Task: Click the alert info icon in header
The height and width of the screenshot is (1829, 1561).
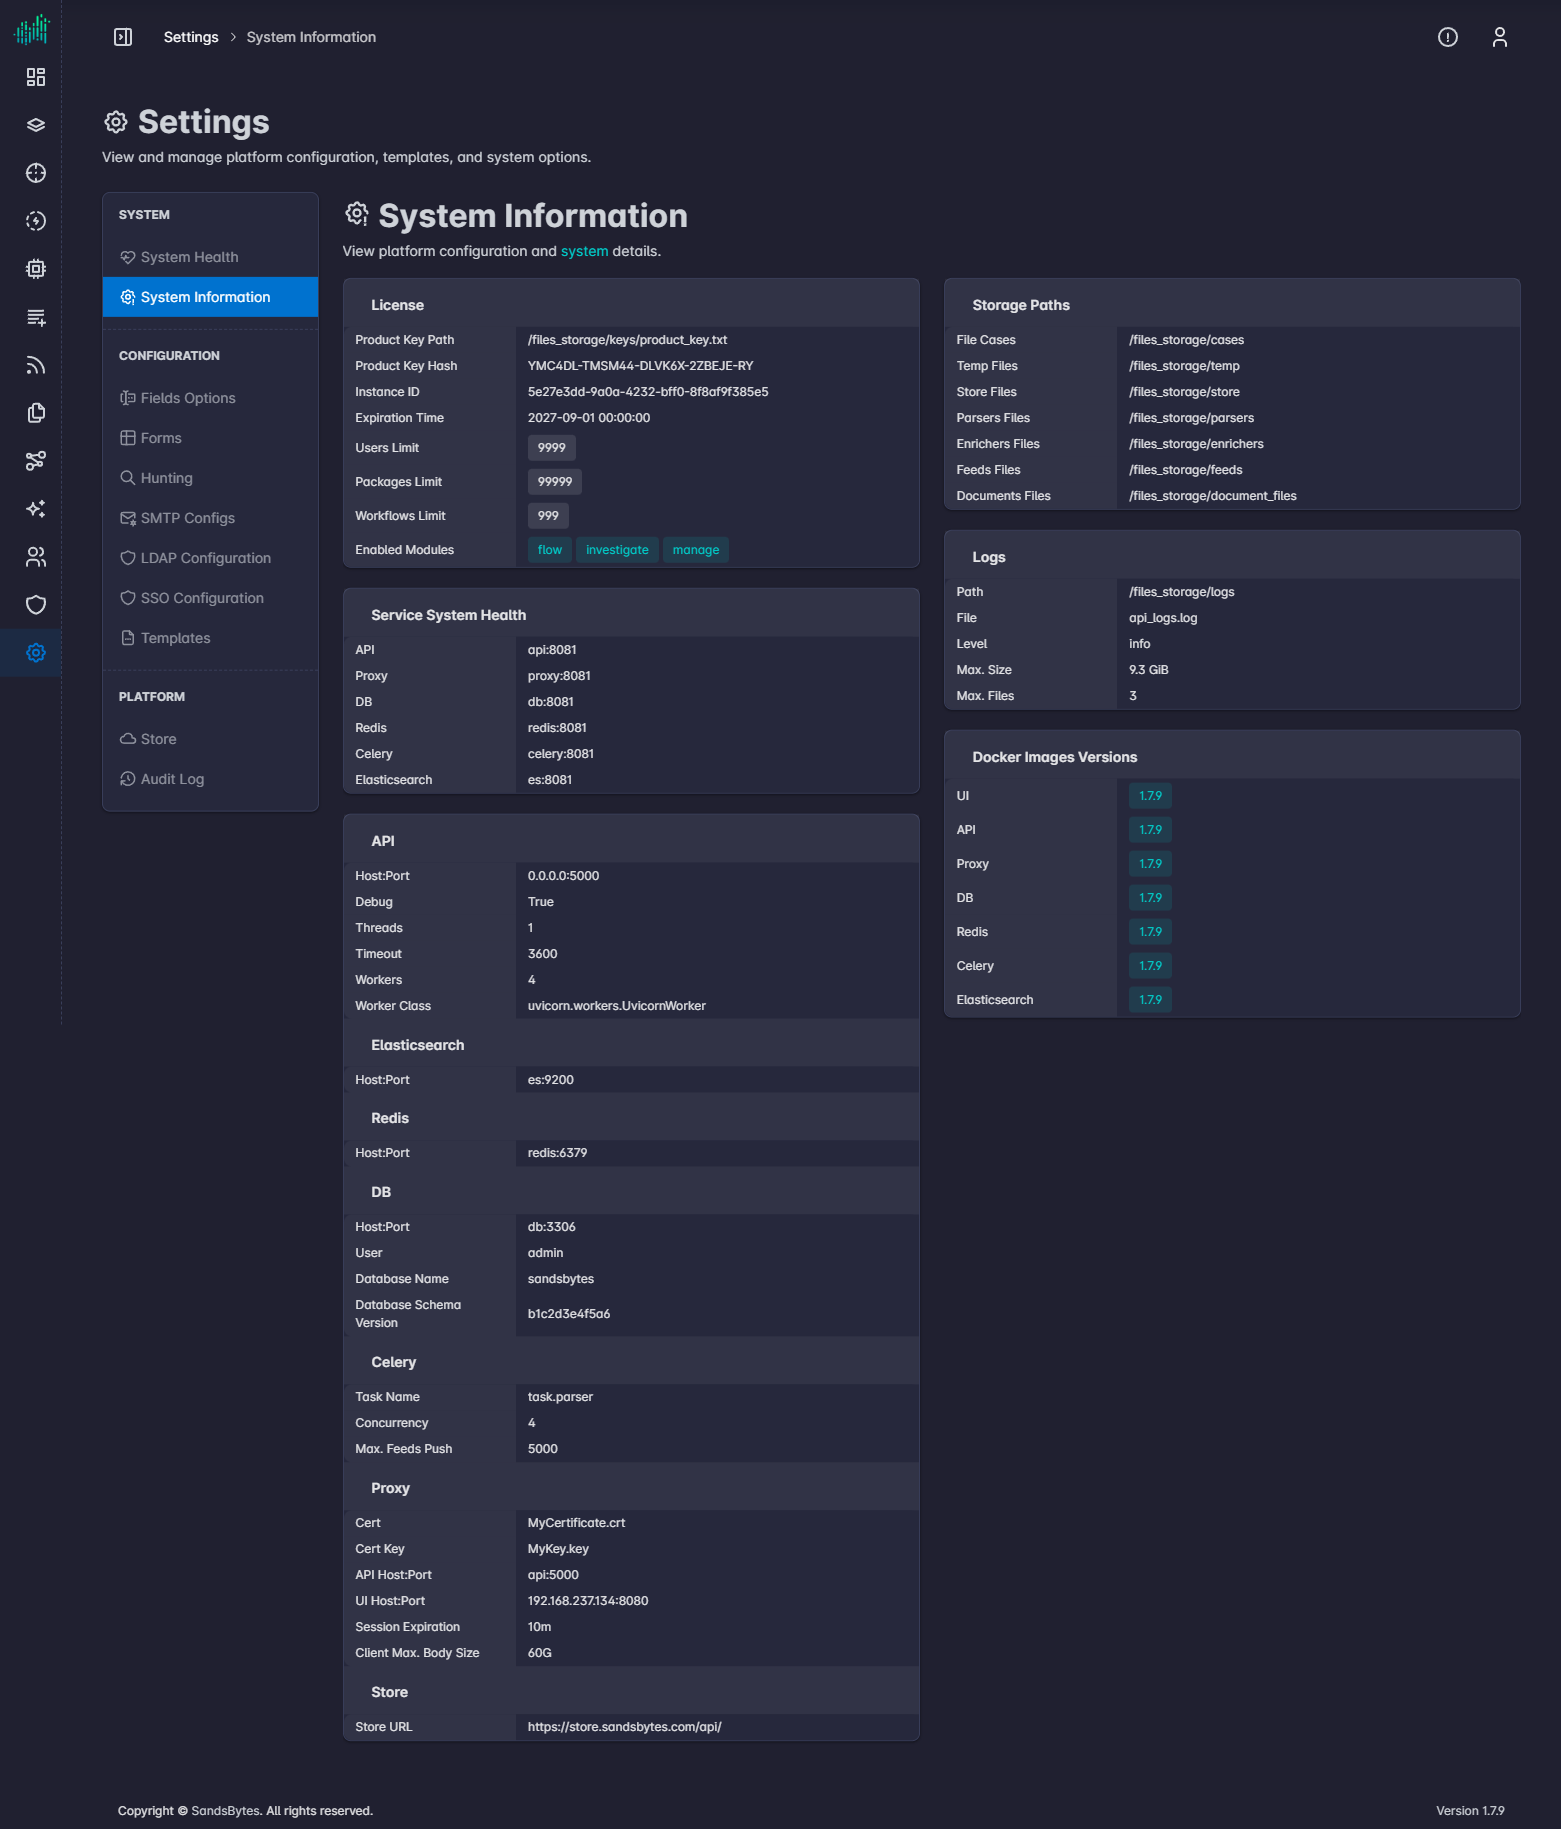Action: (x=1448, y=37)
